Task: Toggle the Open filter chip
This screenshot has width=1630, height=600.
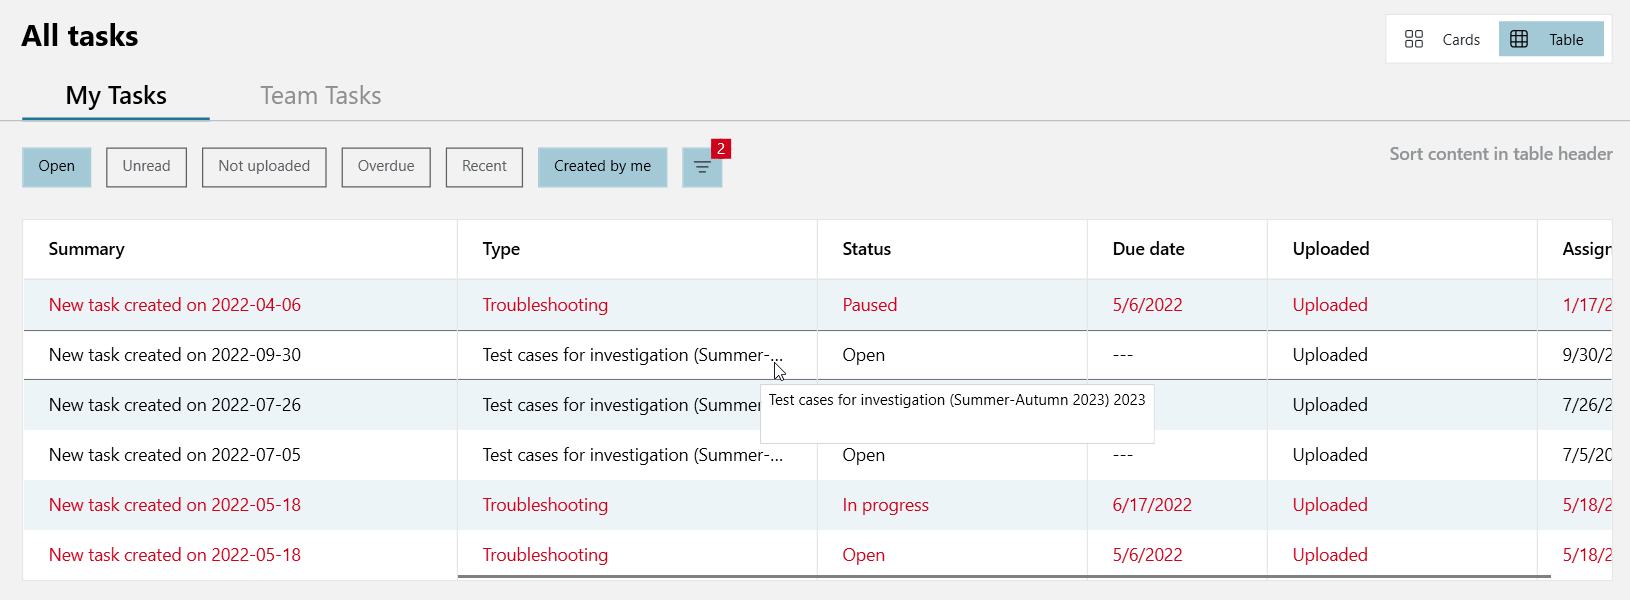Action: (x=57, y=167)
